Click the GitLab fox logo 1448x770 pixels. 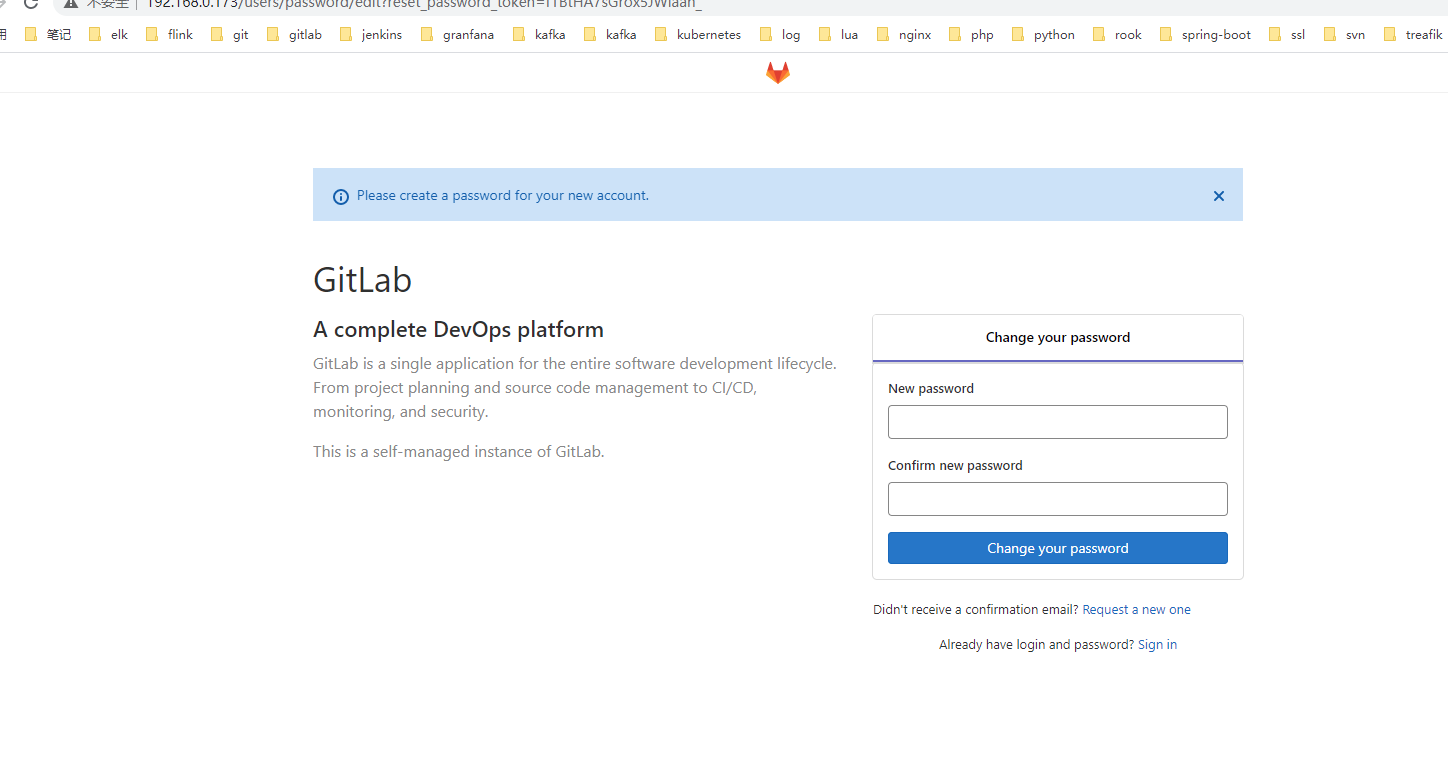[x=778, y=72]
